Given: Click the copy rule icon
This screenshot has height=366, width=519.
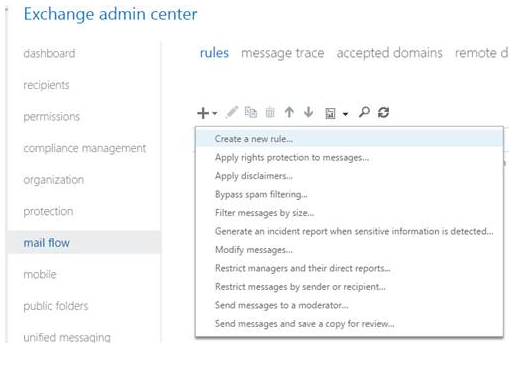Looking at the screenshot, I should click(251, 112).
